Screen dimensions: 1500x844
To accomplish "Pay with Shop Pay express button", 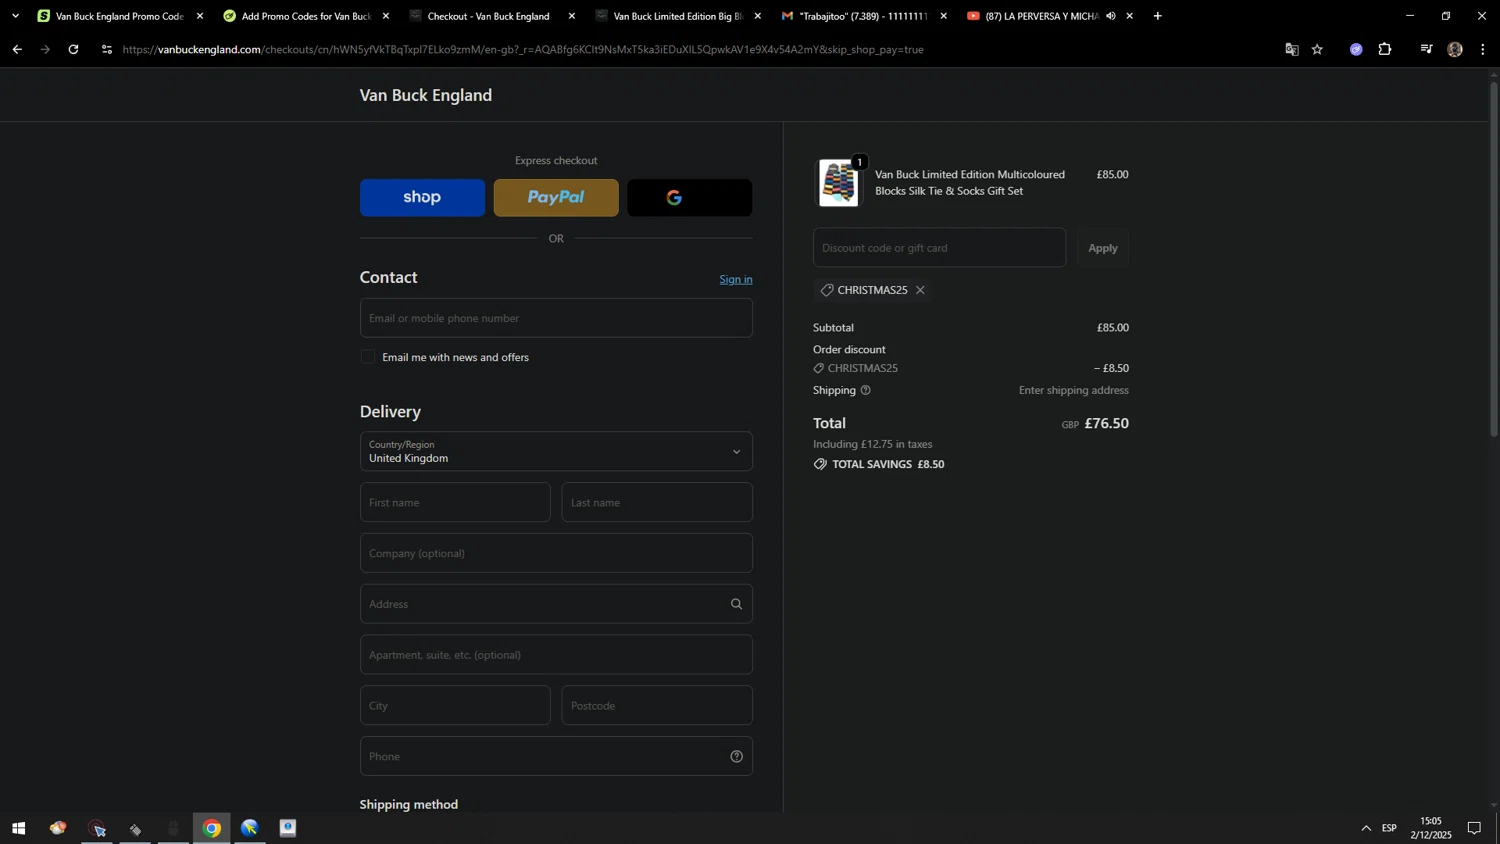I will pos(422,198).
